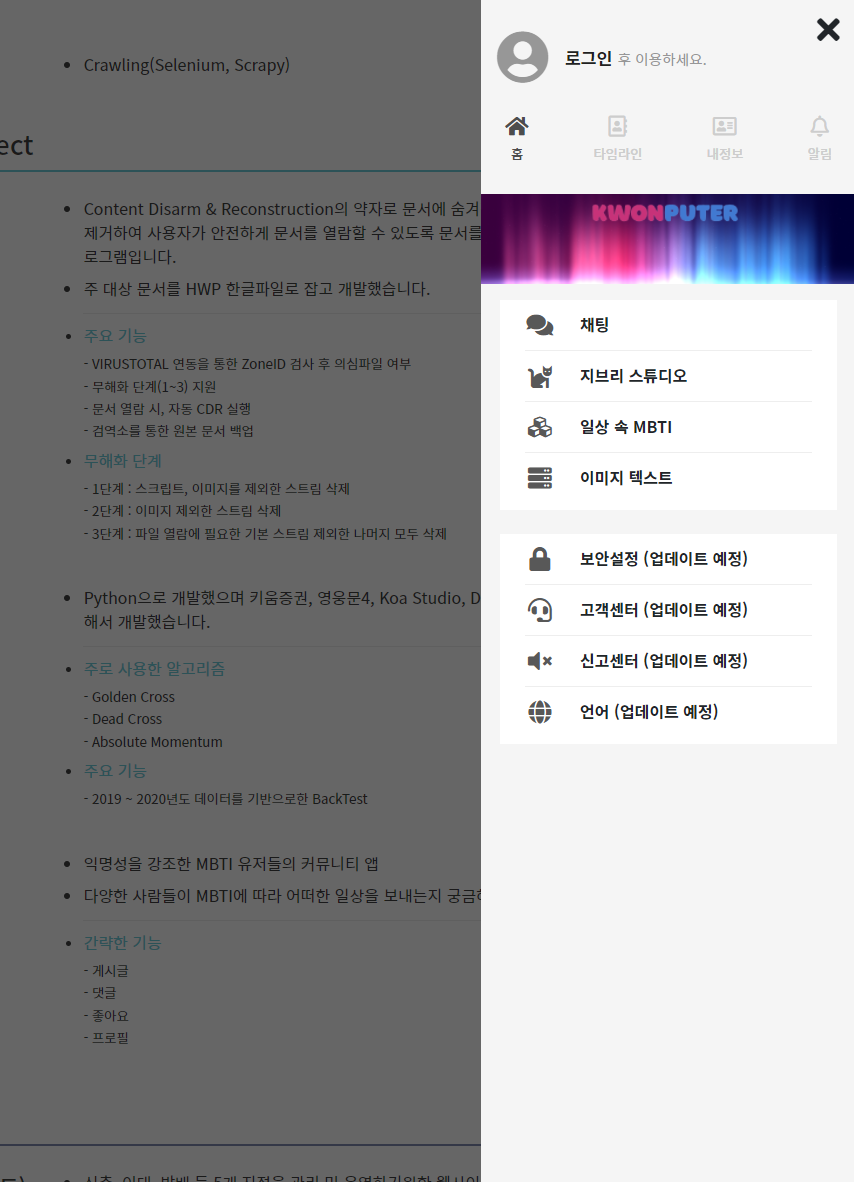Switch to the 타임라인 tab label
The height and width of the screenshot is (1182, 854).
click(617, 154)
